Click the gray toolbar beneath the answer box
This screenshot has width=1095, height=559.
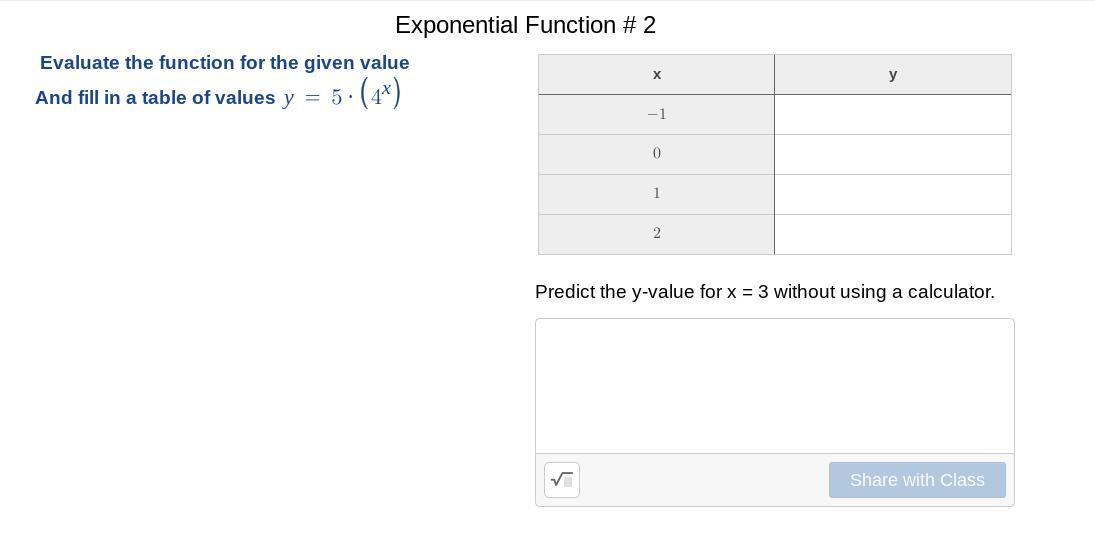[700, 480]
